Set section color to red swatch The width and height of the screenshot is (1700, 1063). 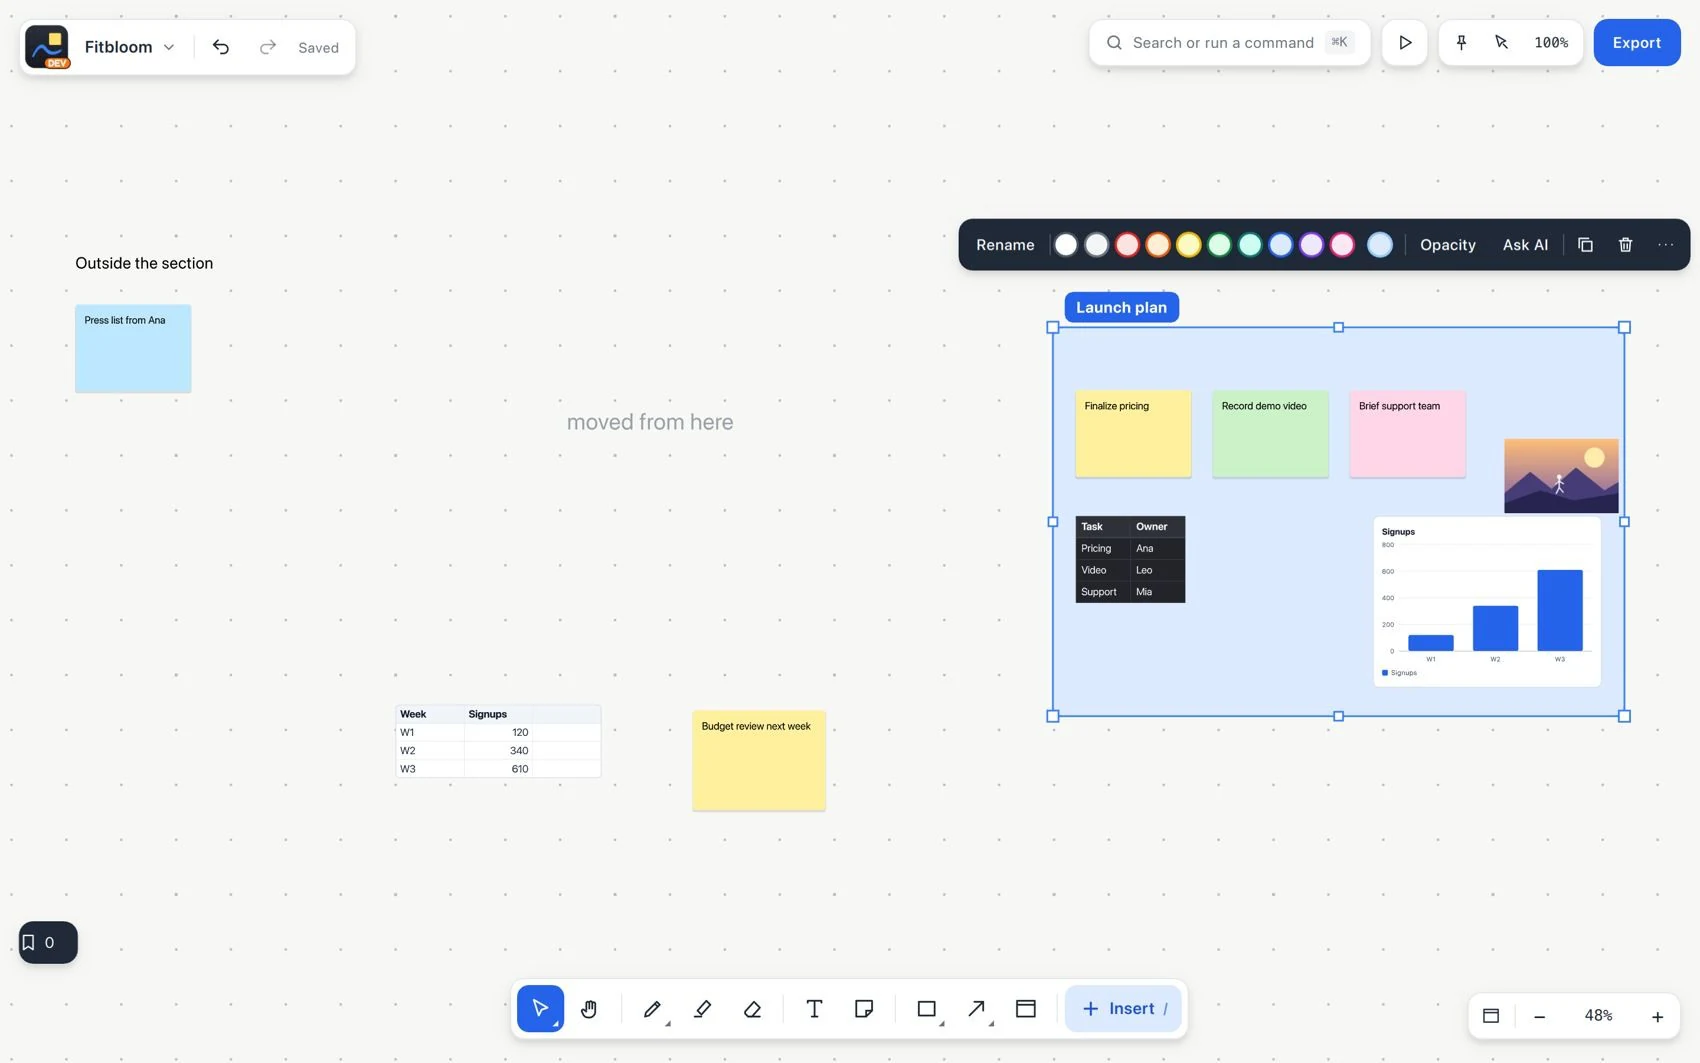coord(1127,245)
